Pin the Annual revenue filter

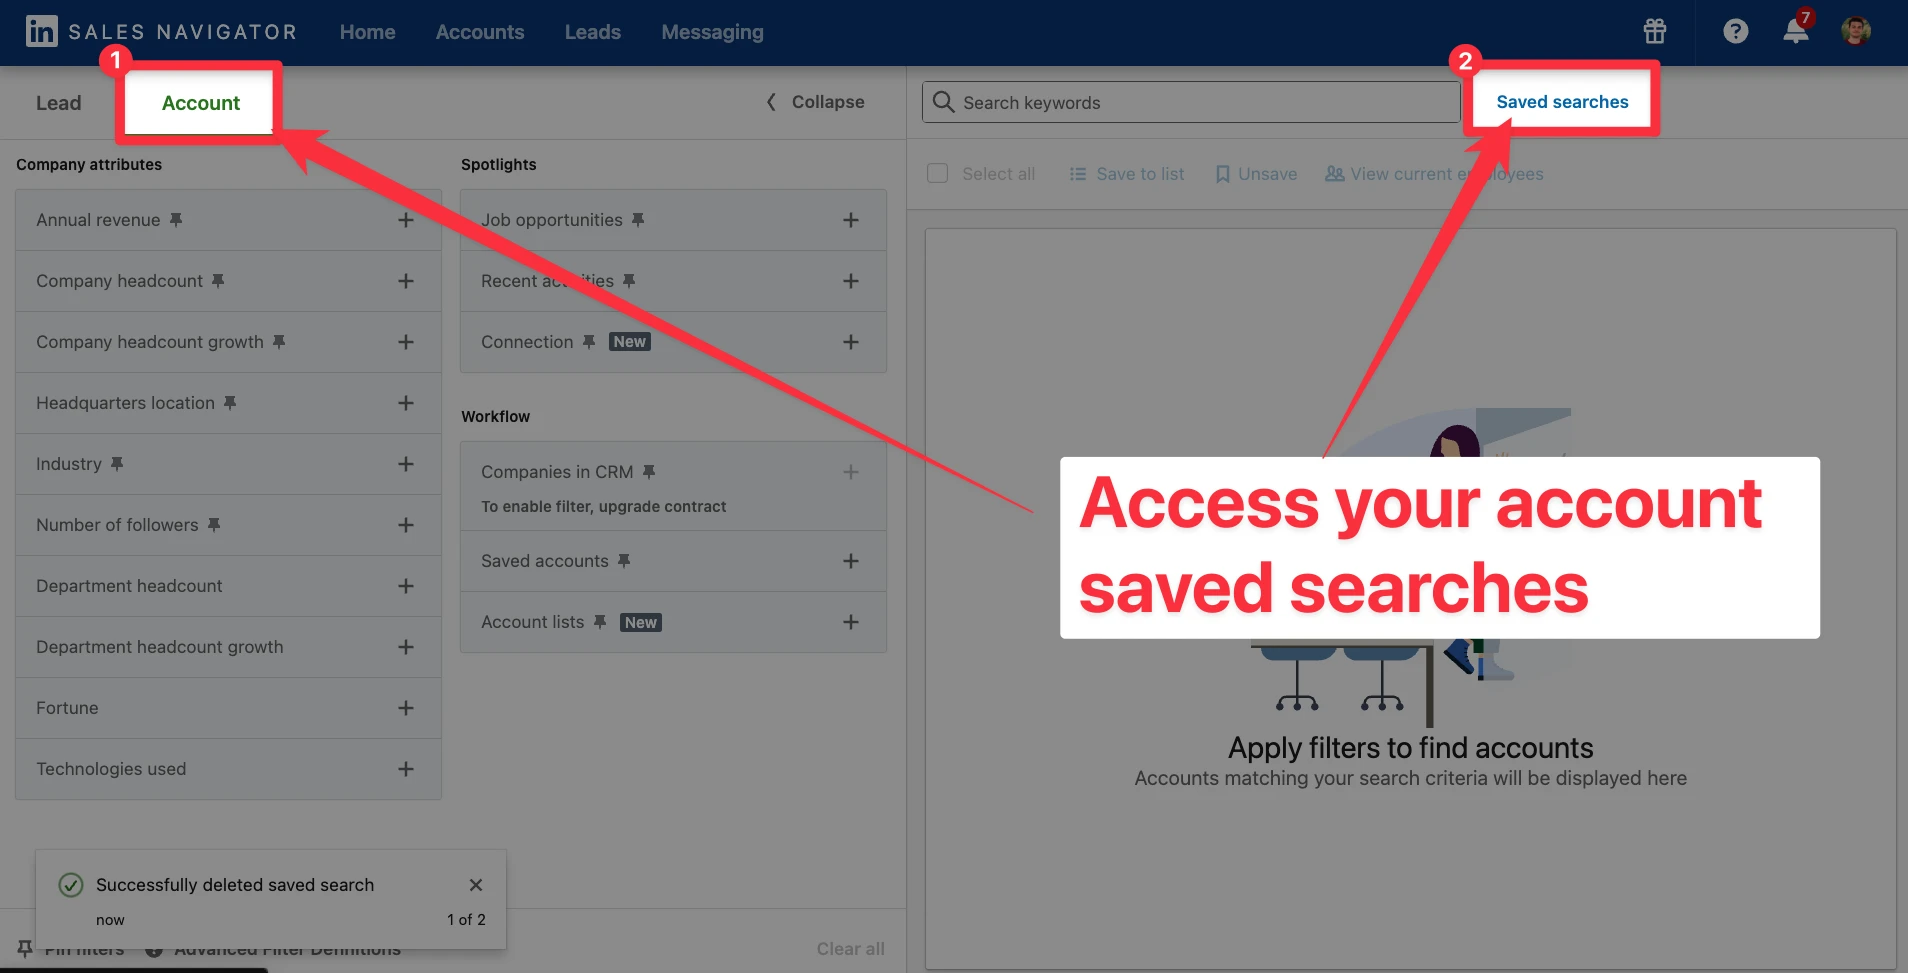(176, 220)
